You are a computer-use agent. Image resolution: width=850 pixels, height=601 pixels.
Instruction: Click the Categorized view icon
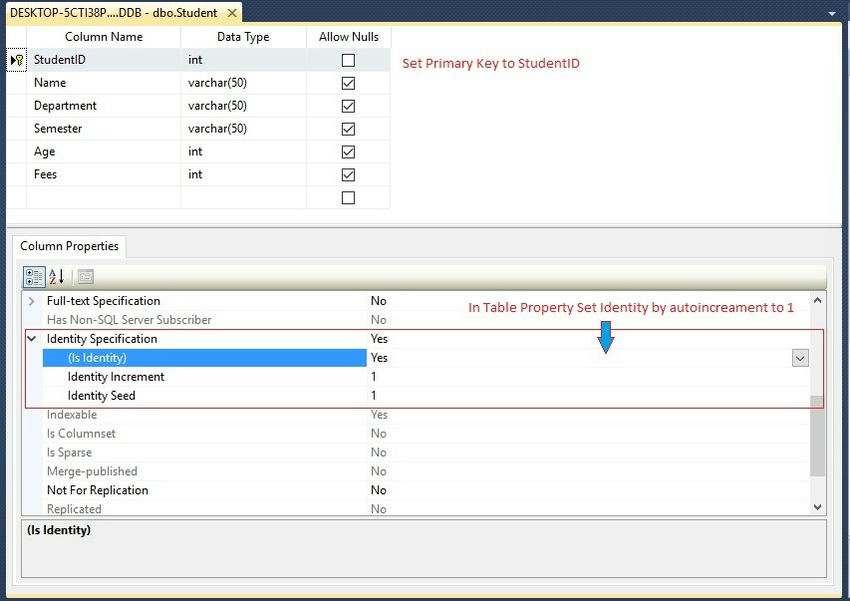[33, 277]
